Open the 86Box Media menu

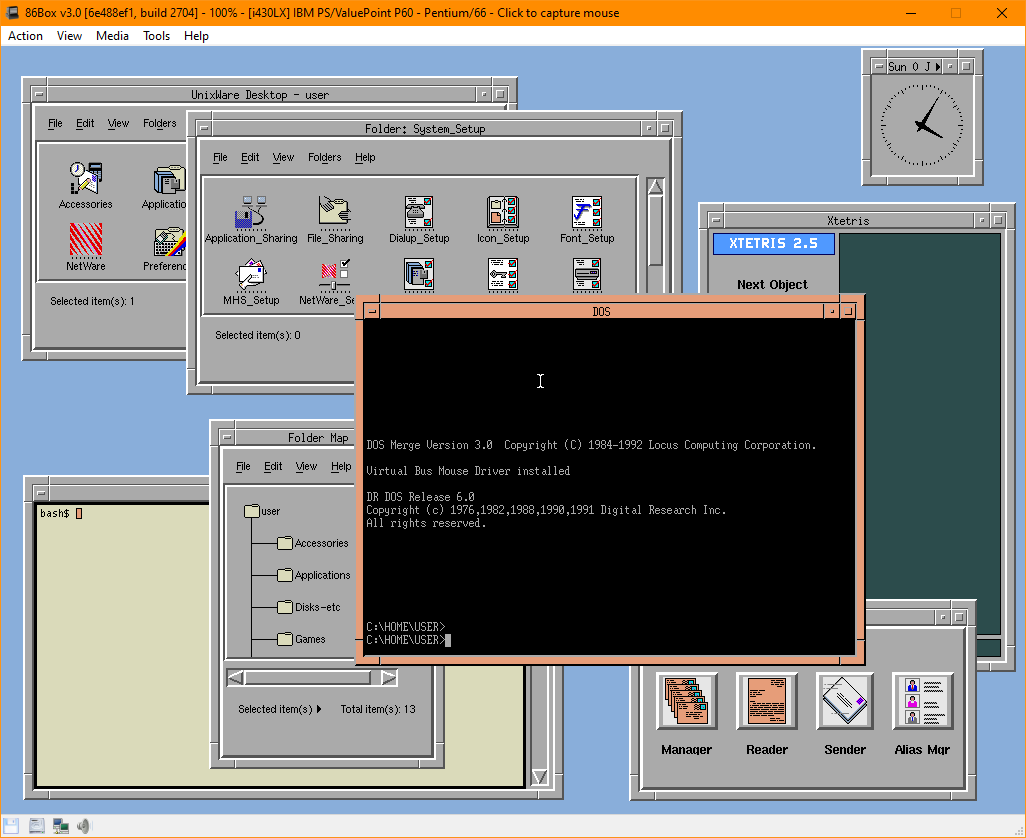click(112, 36)
